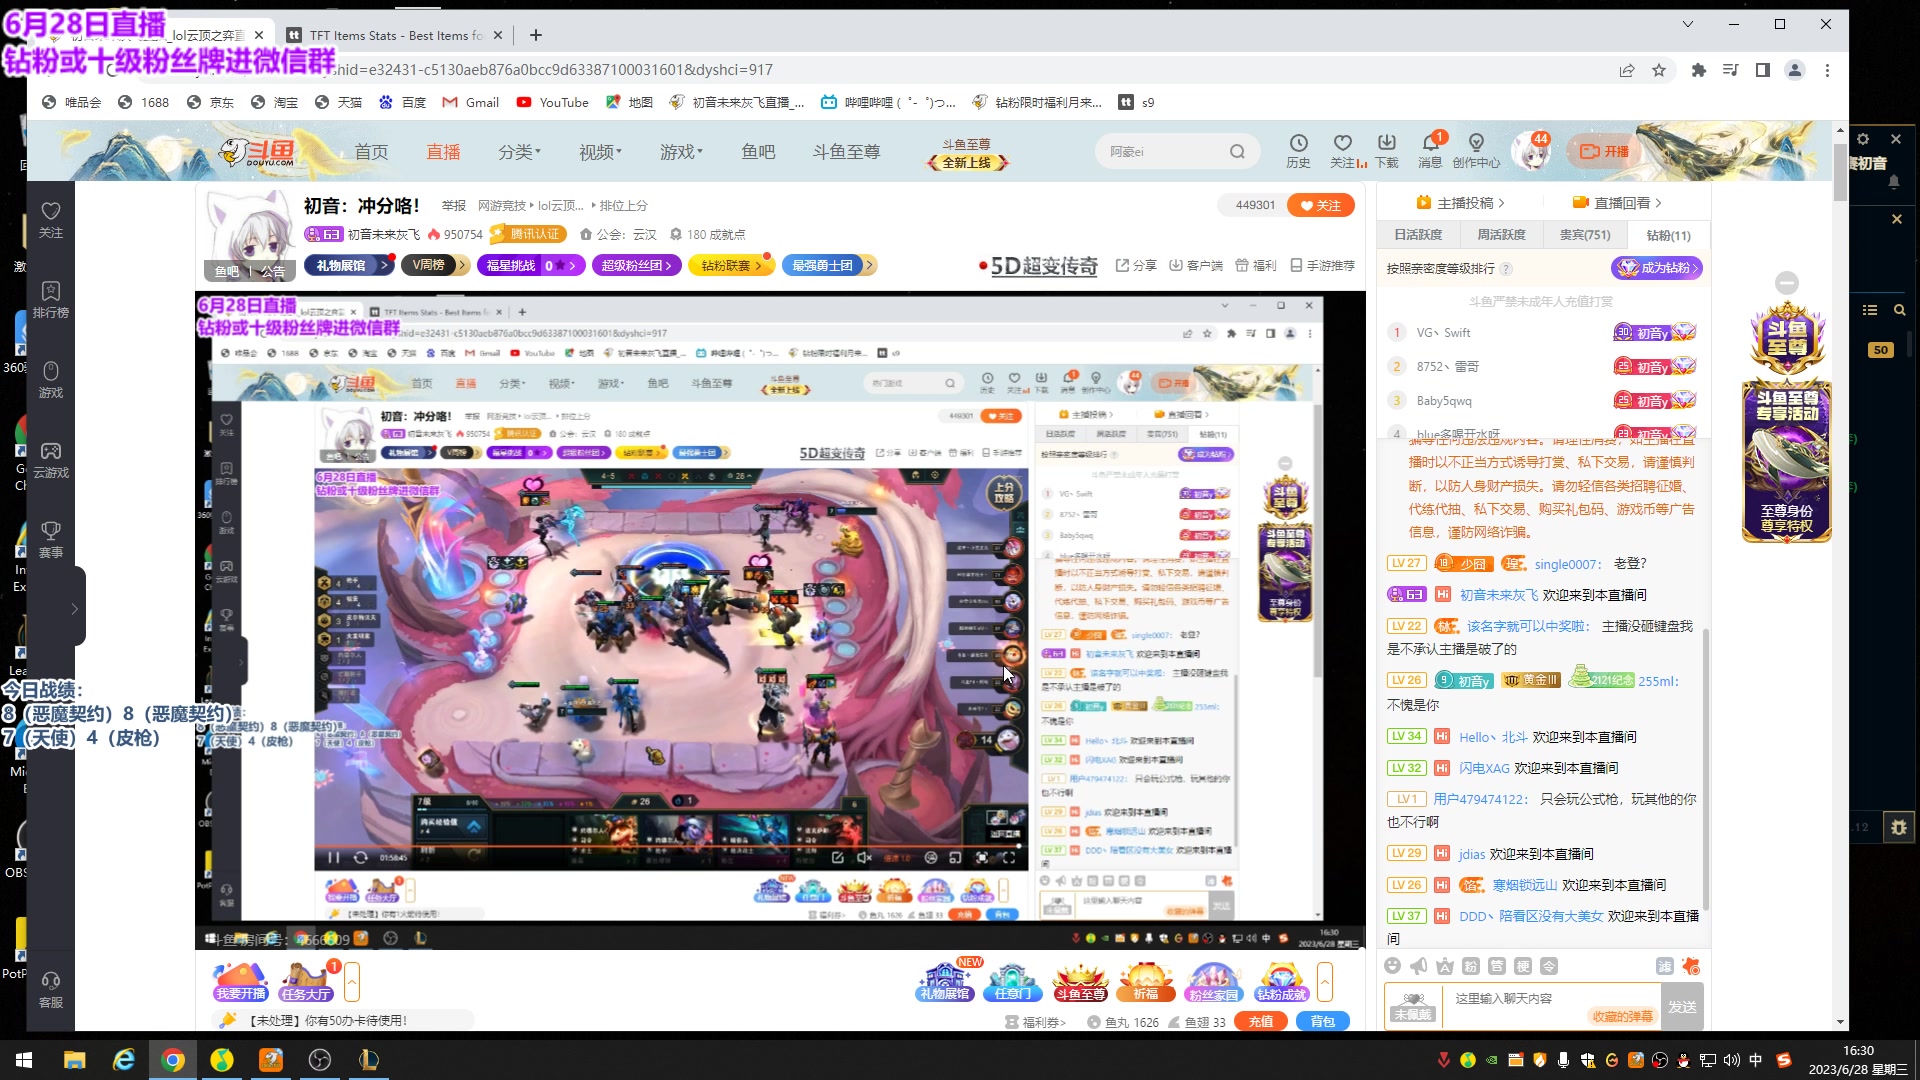Expand the 游戏 games dropdown in navigation
Viewport: 1920px width, 1080px height.
point(681,152)
